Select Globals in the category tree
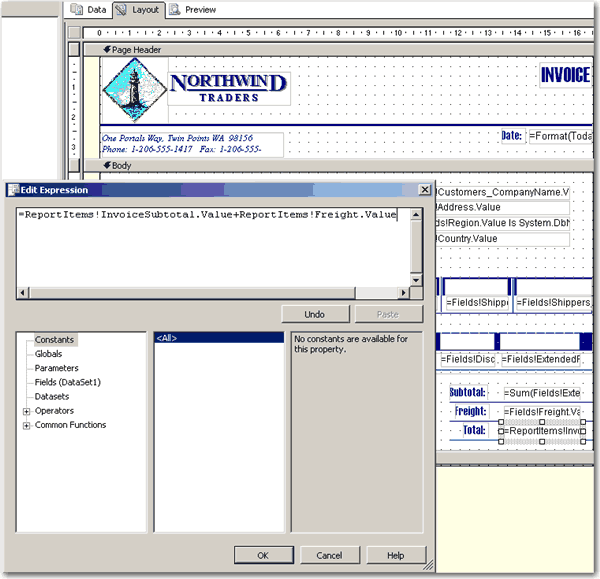 49,354
